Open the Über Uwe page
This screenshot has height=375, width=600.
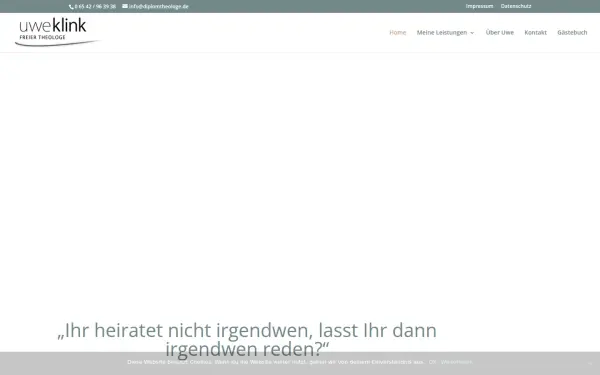(x=500, y=33)
